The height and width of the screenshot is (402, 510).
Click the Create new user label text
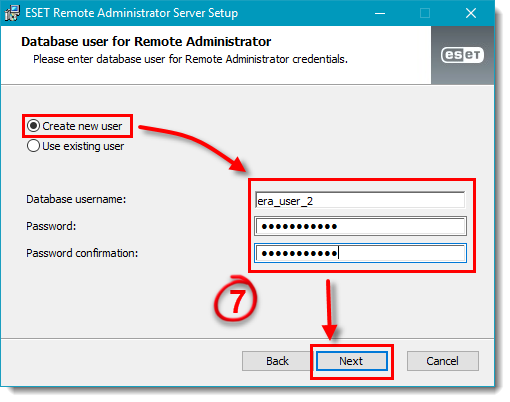pyautogui.click(x=82, y=126)
